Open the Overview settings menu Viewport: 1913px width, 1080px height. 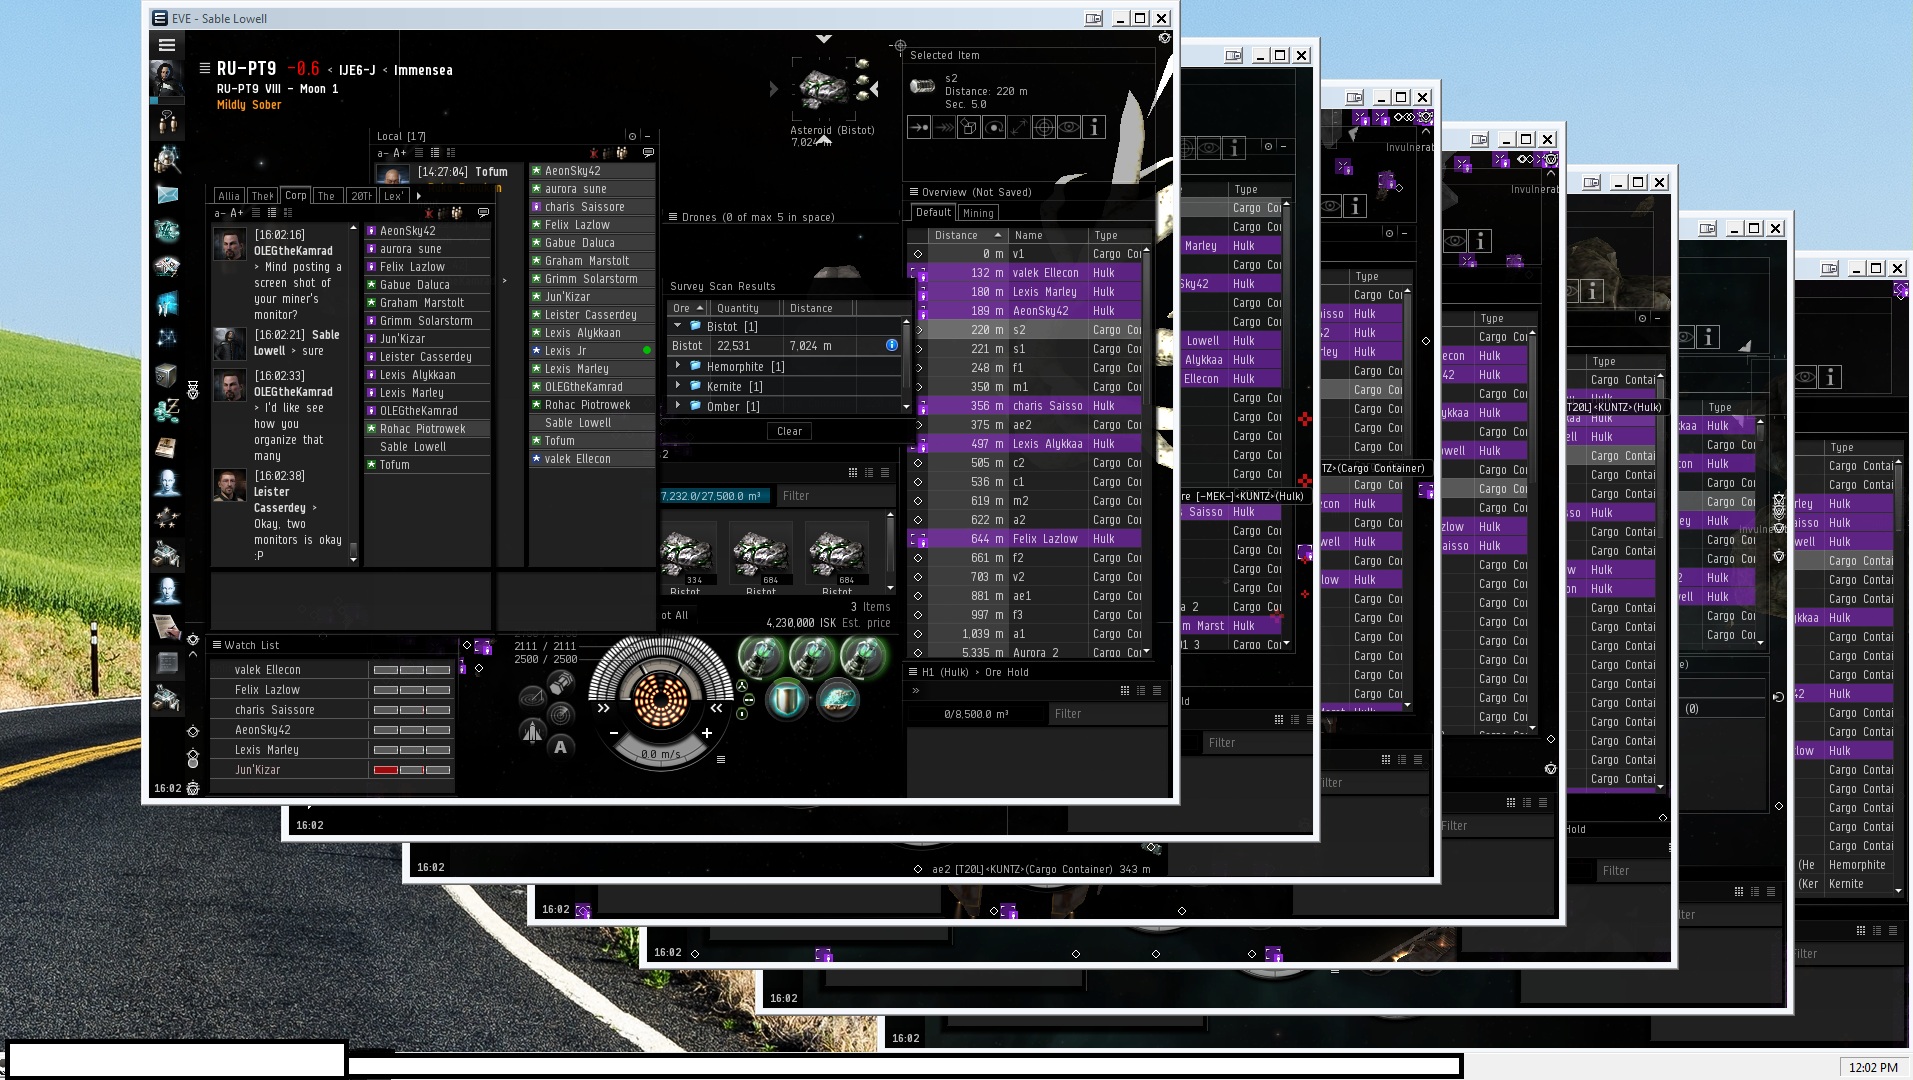point(914,192)
